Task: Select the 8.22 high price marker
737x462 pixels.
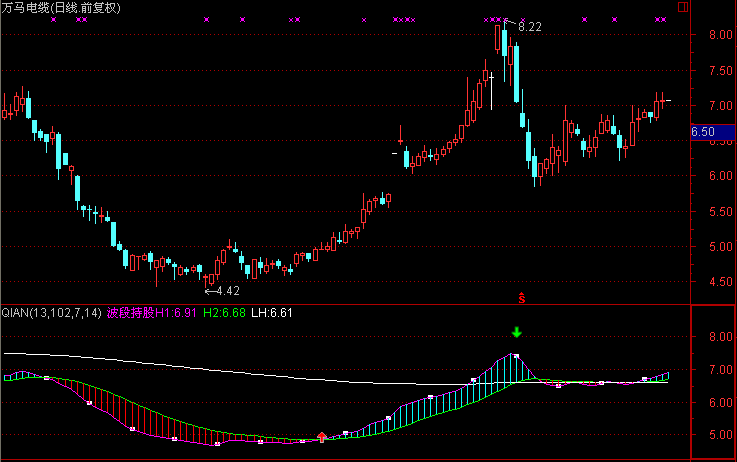Action: coord(529,26)
